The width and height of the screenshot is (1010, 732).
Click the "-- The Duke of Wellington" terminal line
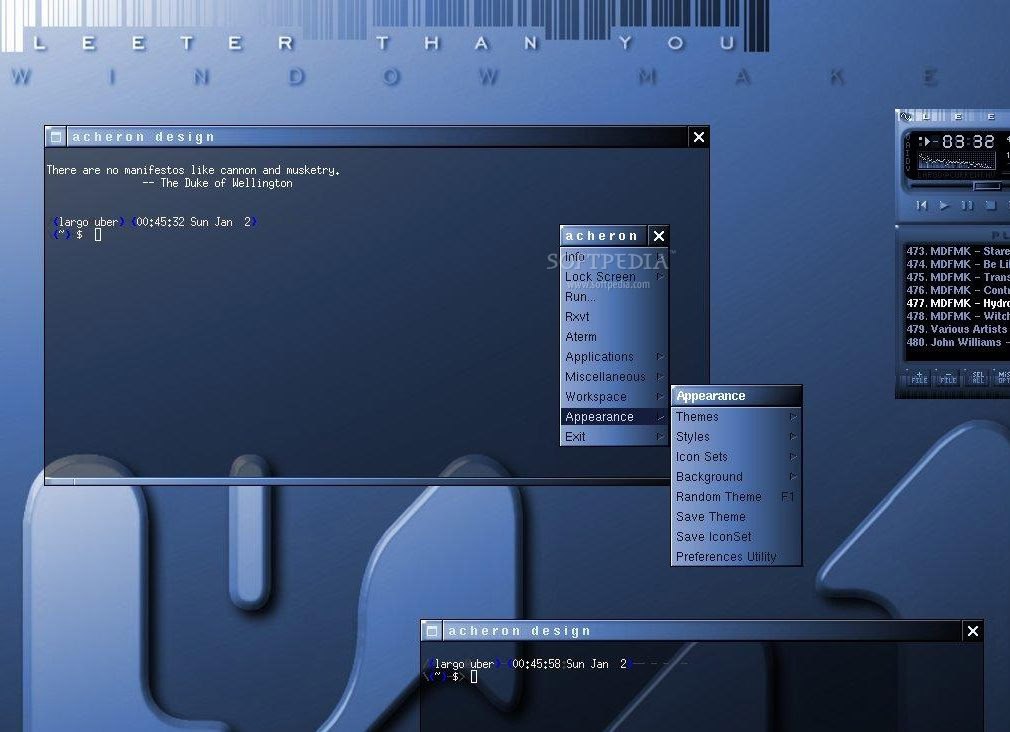click(x=218, y=183)
